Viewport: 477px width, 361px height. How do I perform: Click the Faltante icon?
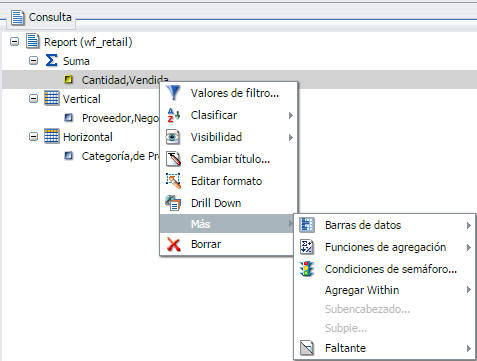pyautogui.click(x=307, y=348)
